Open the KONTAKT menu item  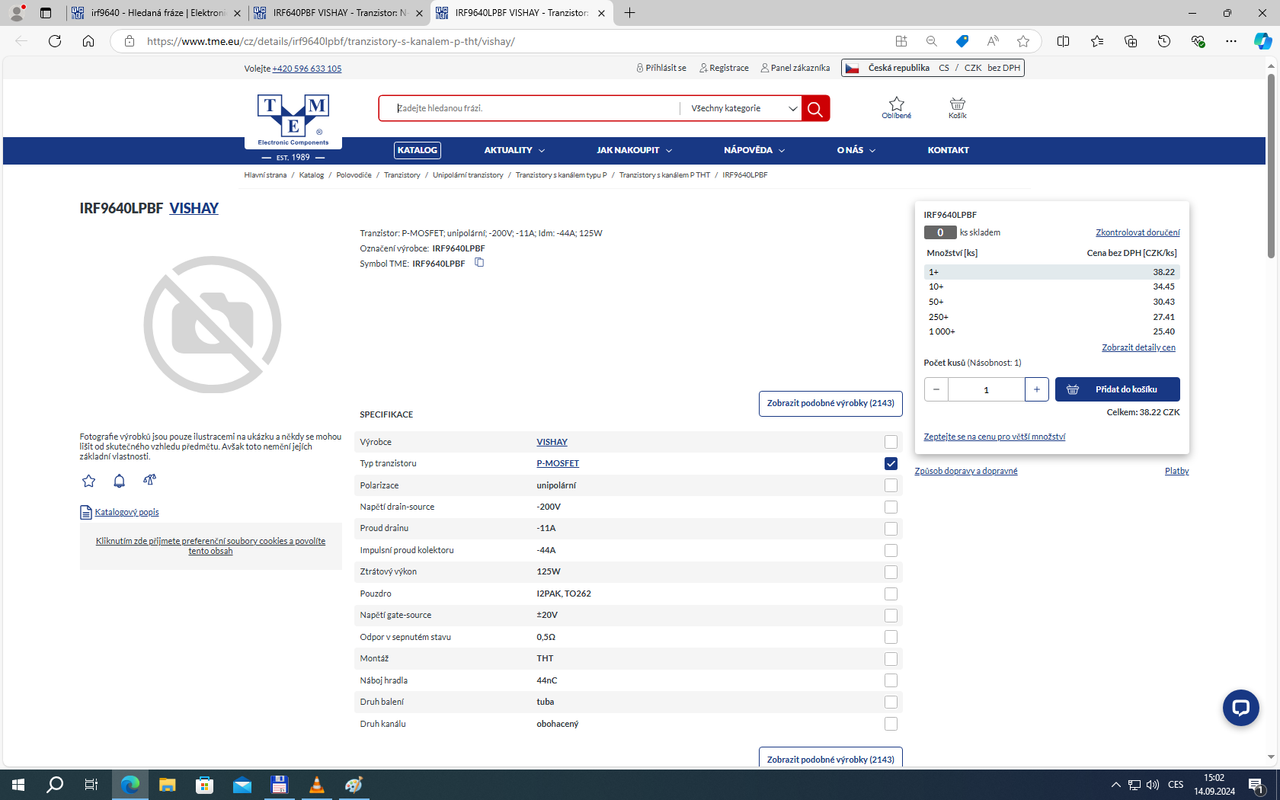(x=948, y=150)
